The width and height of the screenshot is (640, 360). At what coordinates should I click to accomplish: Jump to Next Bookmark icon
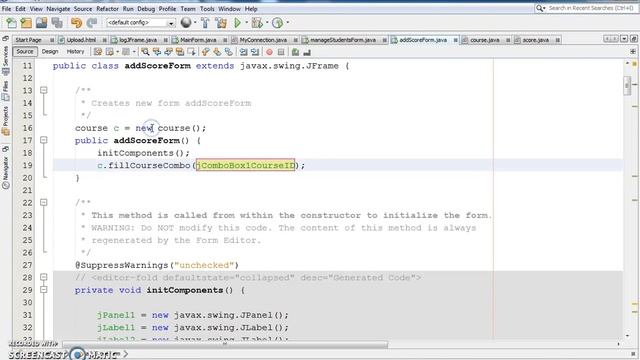click(217, 52)
